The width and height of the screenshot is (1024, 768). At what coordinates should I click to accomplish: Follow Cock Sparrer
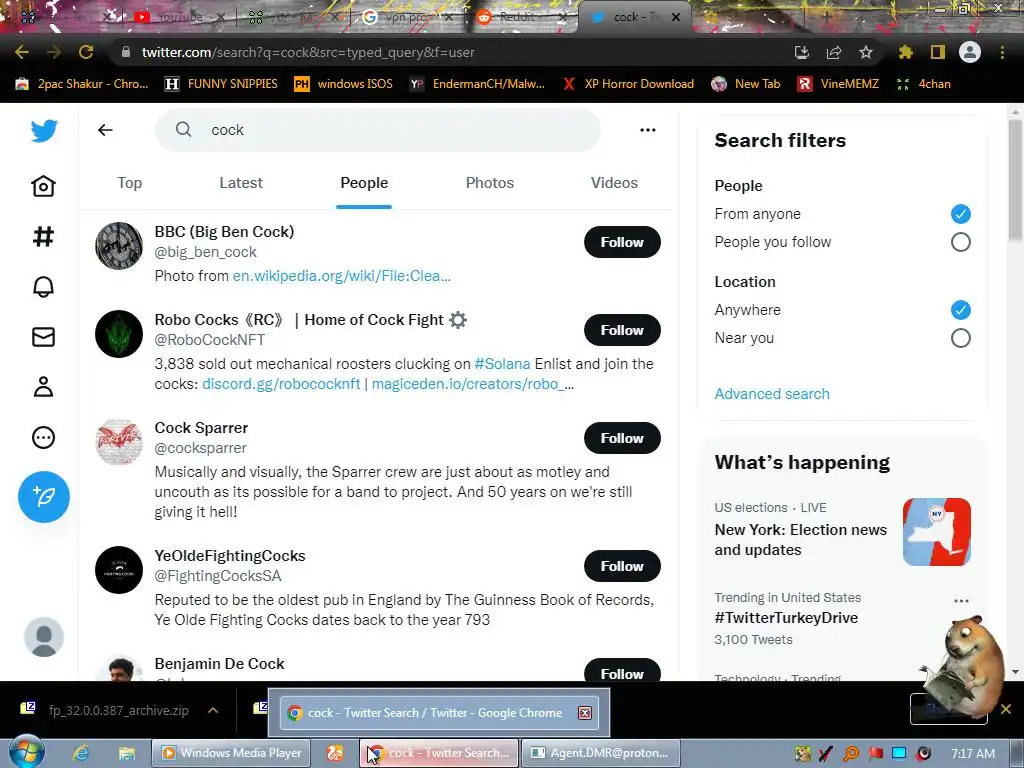pyautogui.click(x=622, y=438)
